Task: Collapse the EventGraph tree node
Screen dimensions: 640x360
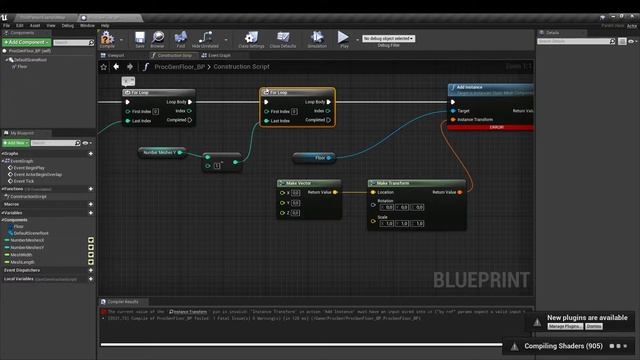Action: point(3,161)
